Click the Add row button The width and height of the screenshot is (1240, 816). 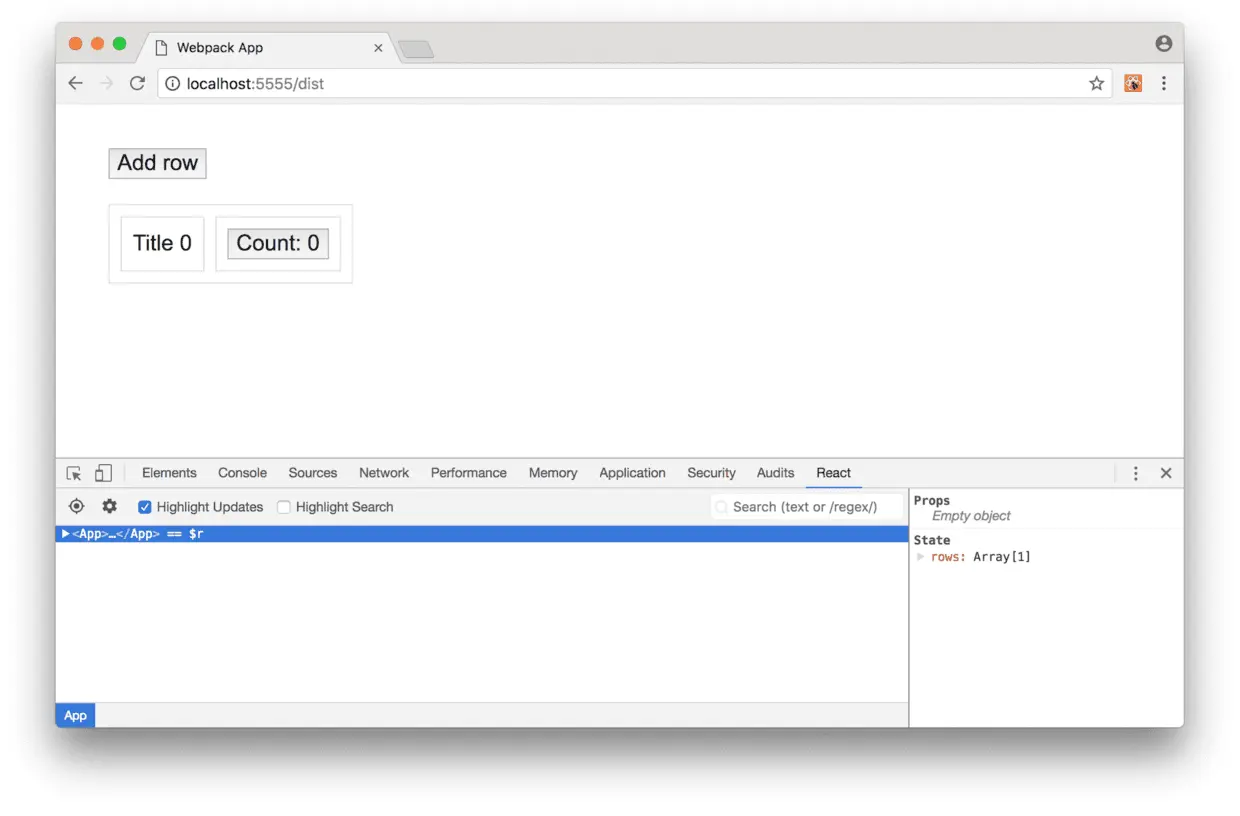(x=157, y=163)
